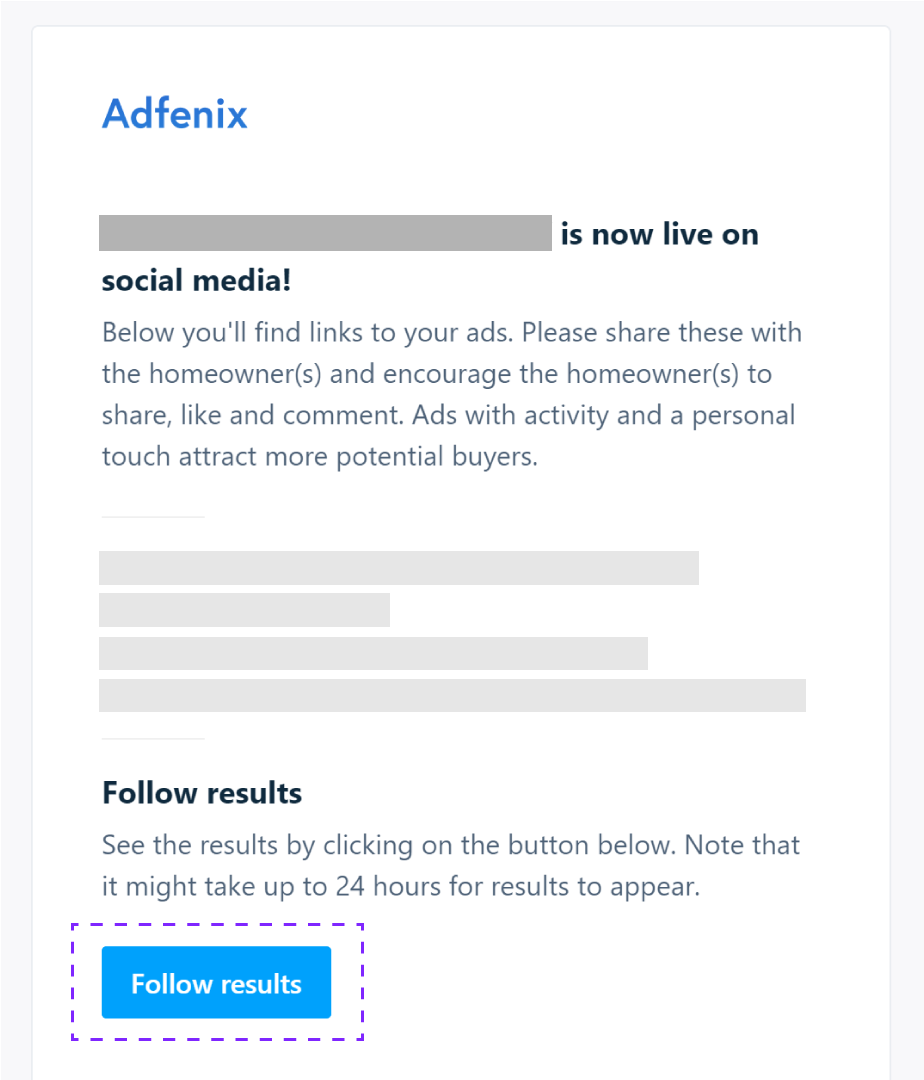This screenshot has height=1080, width=924.
Task: Click the line starting "share, like and comment"
Action: pos(448,415)
